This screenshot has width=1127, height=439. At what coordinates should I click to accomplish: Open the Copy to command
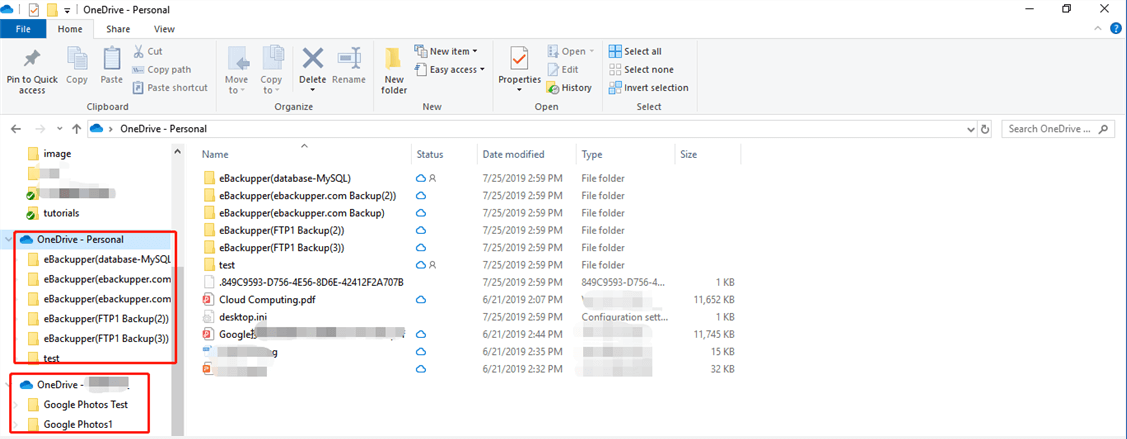tap(271, 70)
